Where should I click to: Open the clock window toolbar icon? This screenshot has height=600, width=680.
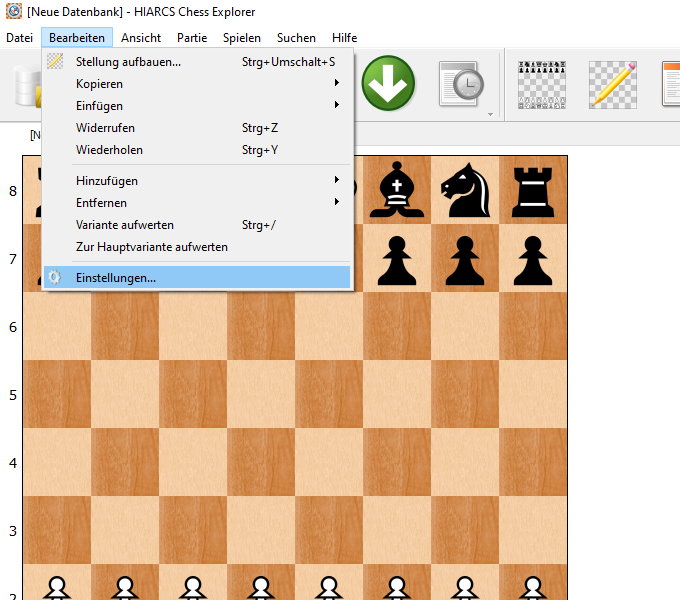tap(461, 84)
